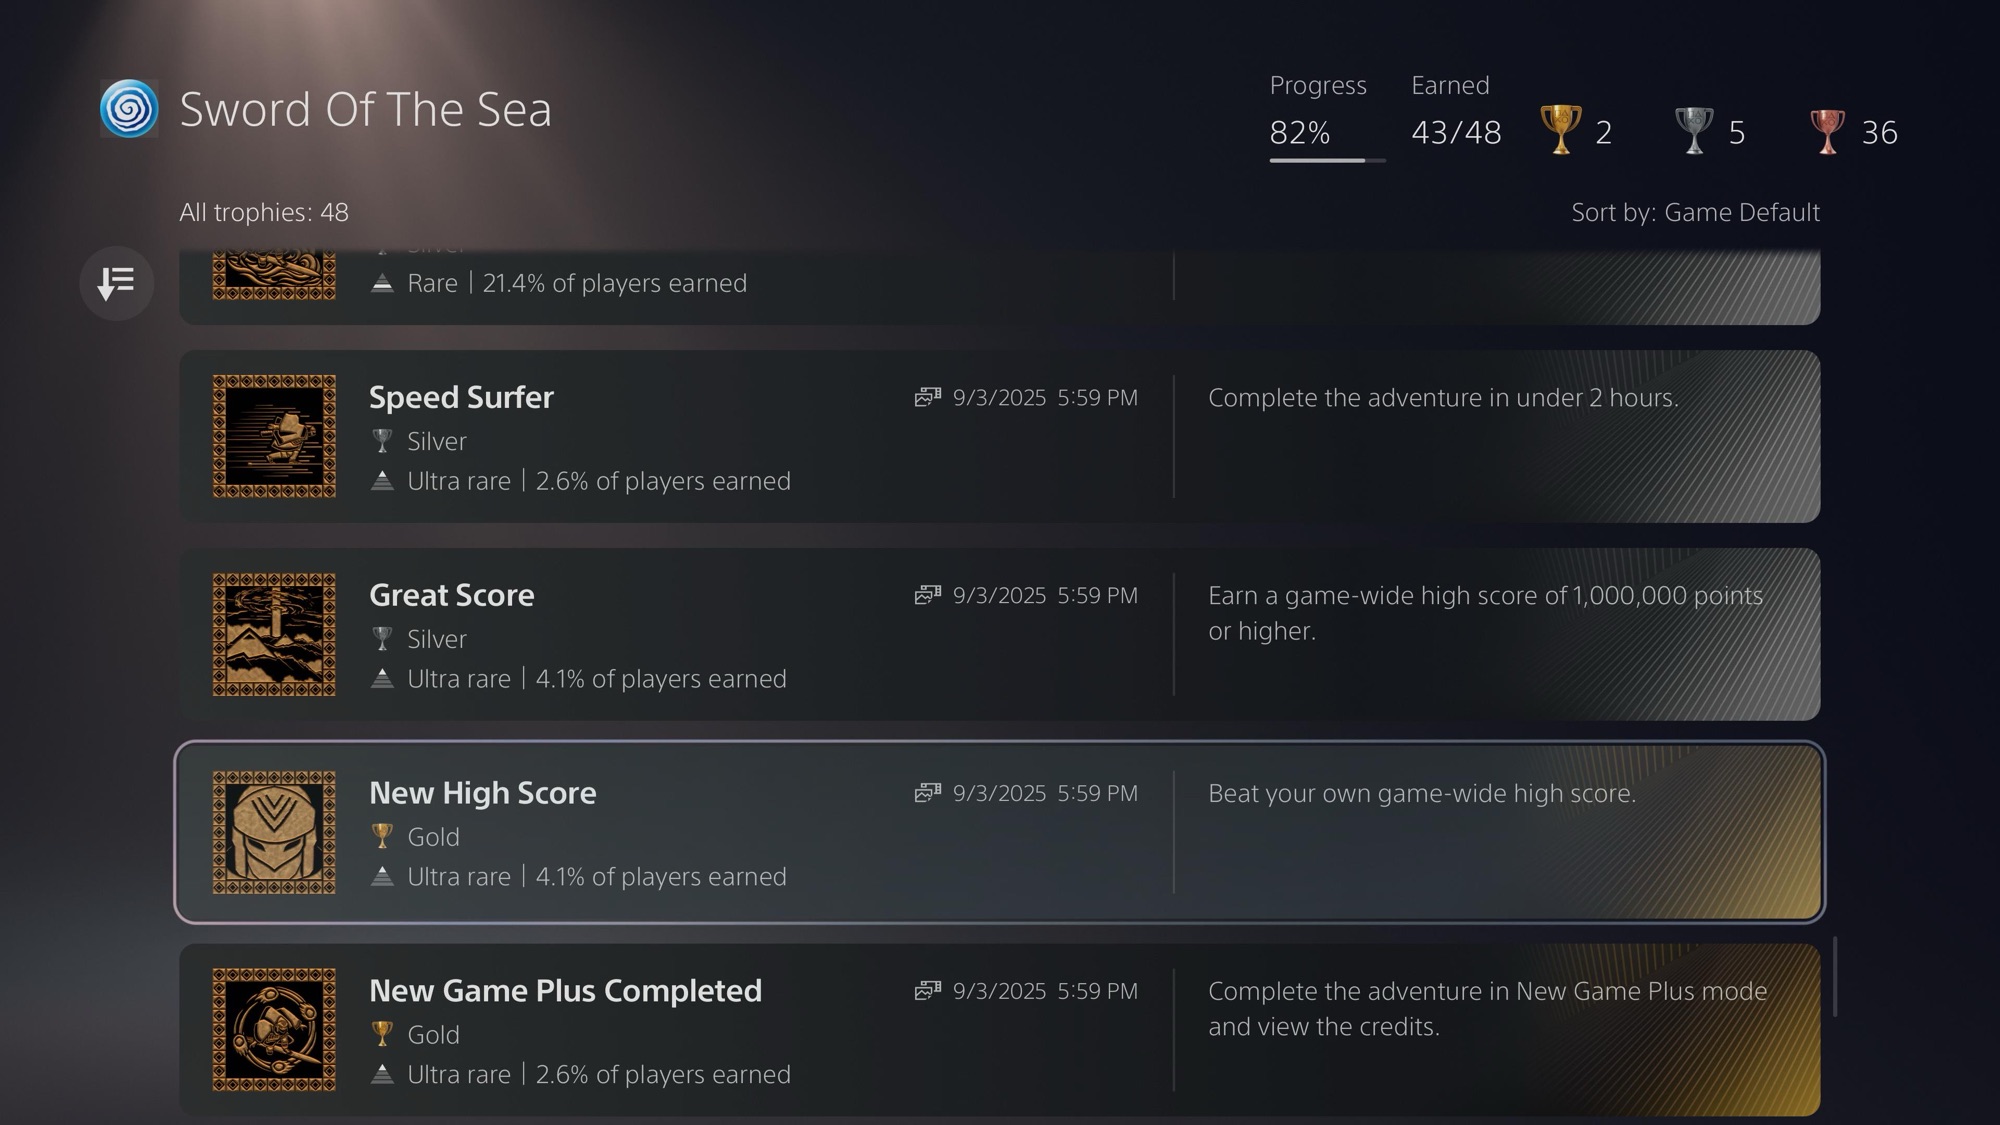Click the 82% progress bar
The height and width of the screenshot is (1125, 2000).
click(1327, 160)
